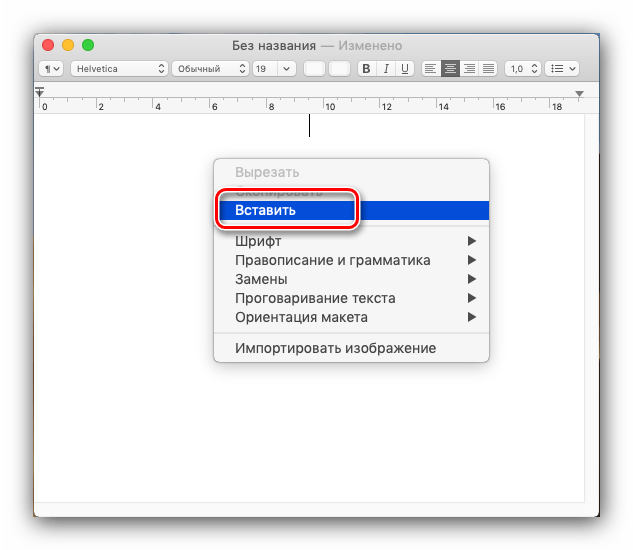Open the paragraph styles dropdown
The width and height of the screenshot is (633, 550).
[x=51, y=69]
